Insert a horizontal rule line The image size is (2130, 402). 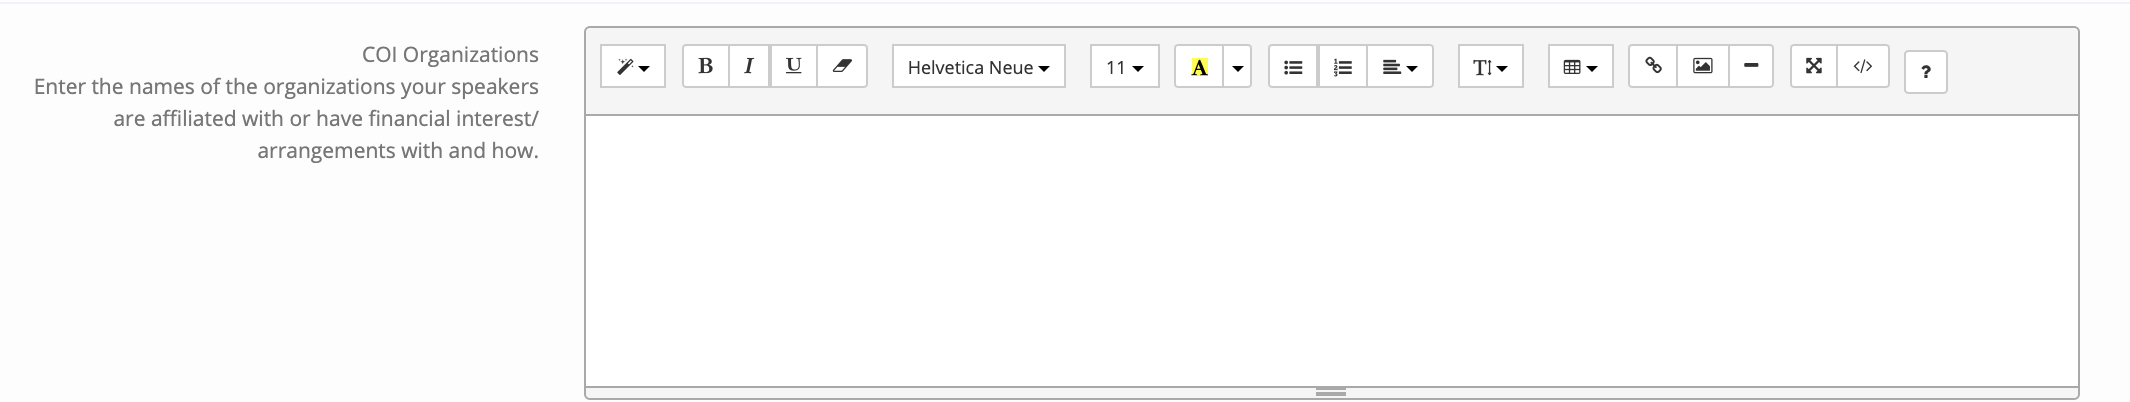[x=1751, y=66]
